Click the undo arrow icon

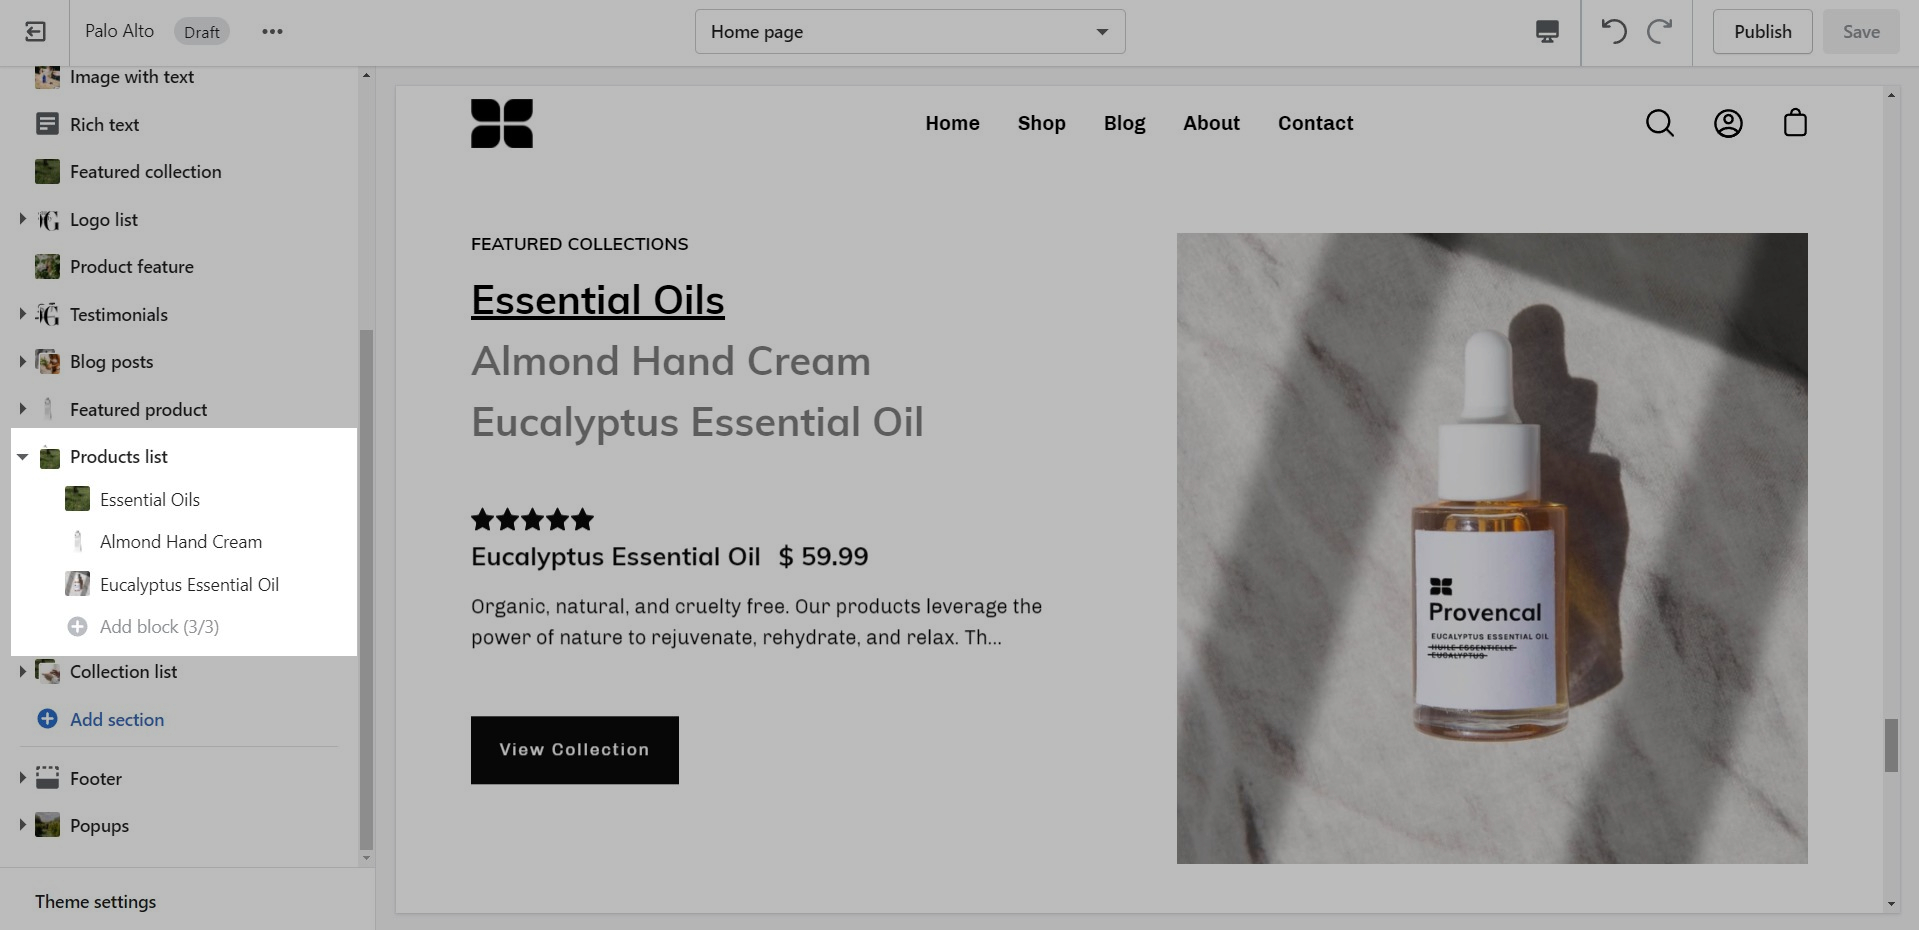pos(1613,32)
